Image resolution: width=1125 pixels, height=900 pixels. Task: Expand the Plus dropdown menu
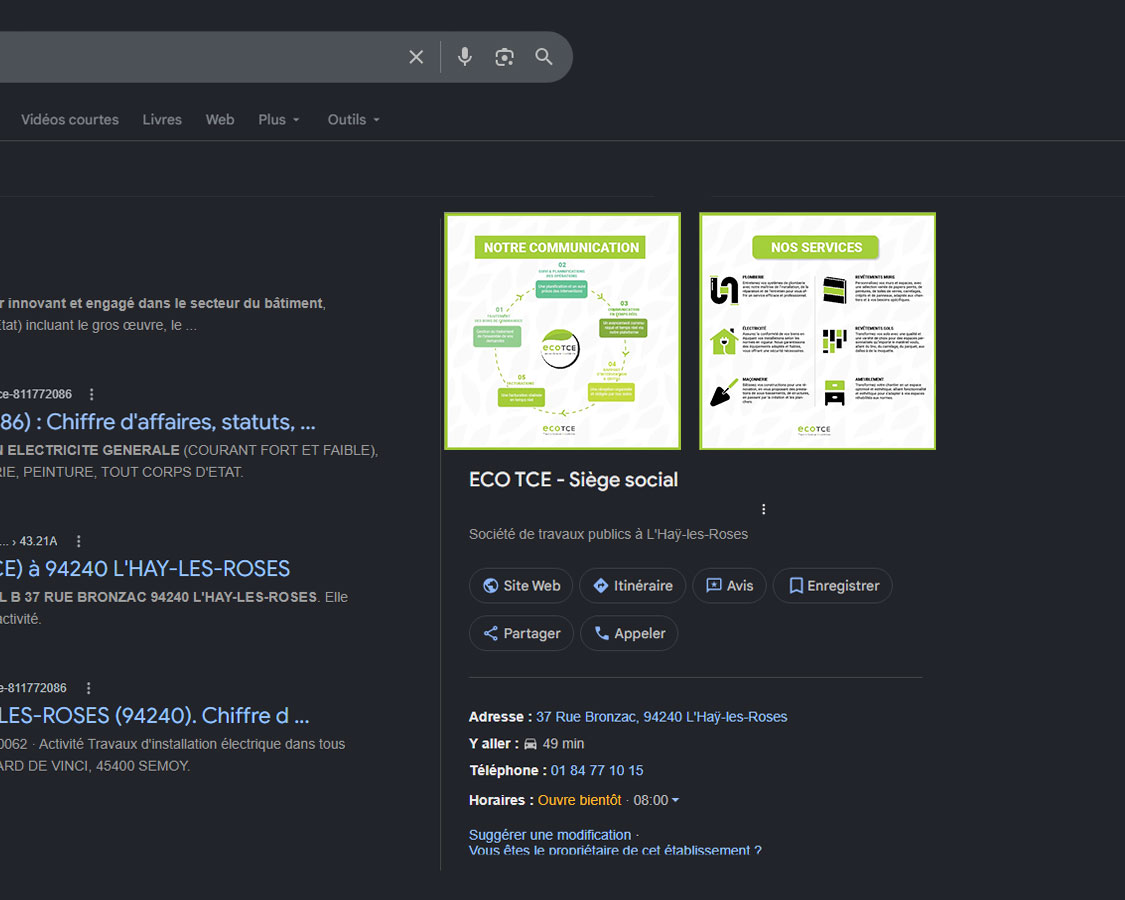279,120
